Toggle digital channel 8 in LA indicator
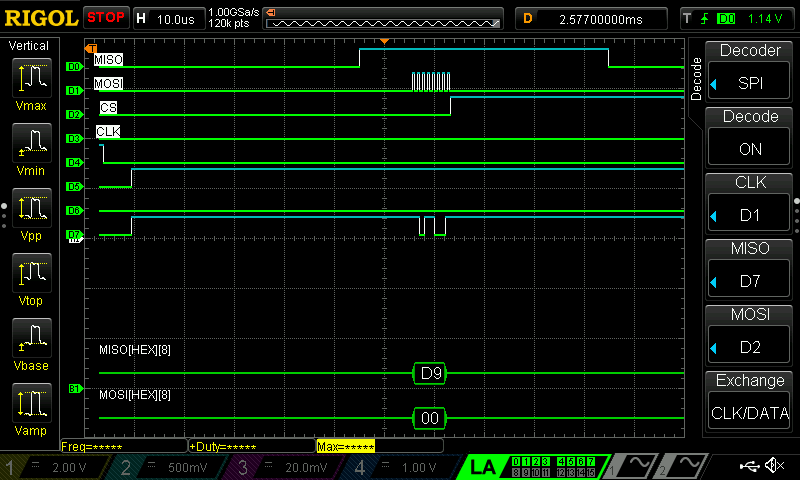The width and height of the screenshot is (800, 480). point(516,473)
